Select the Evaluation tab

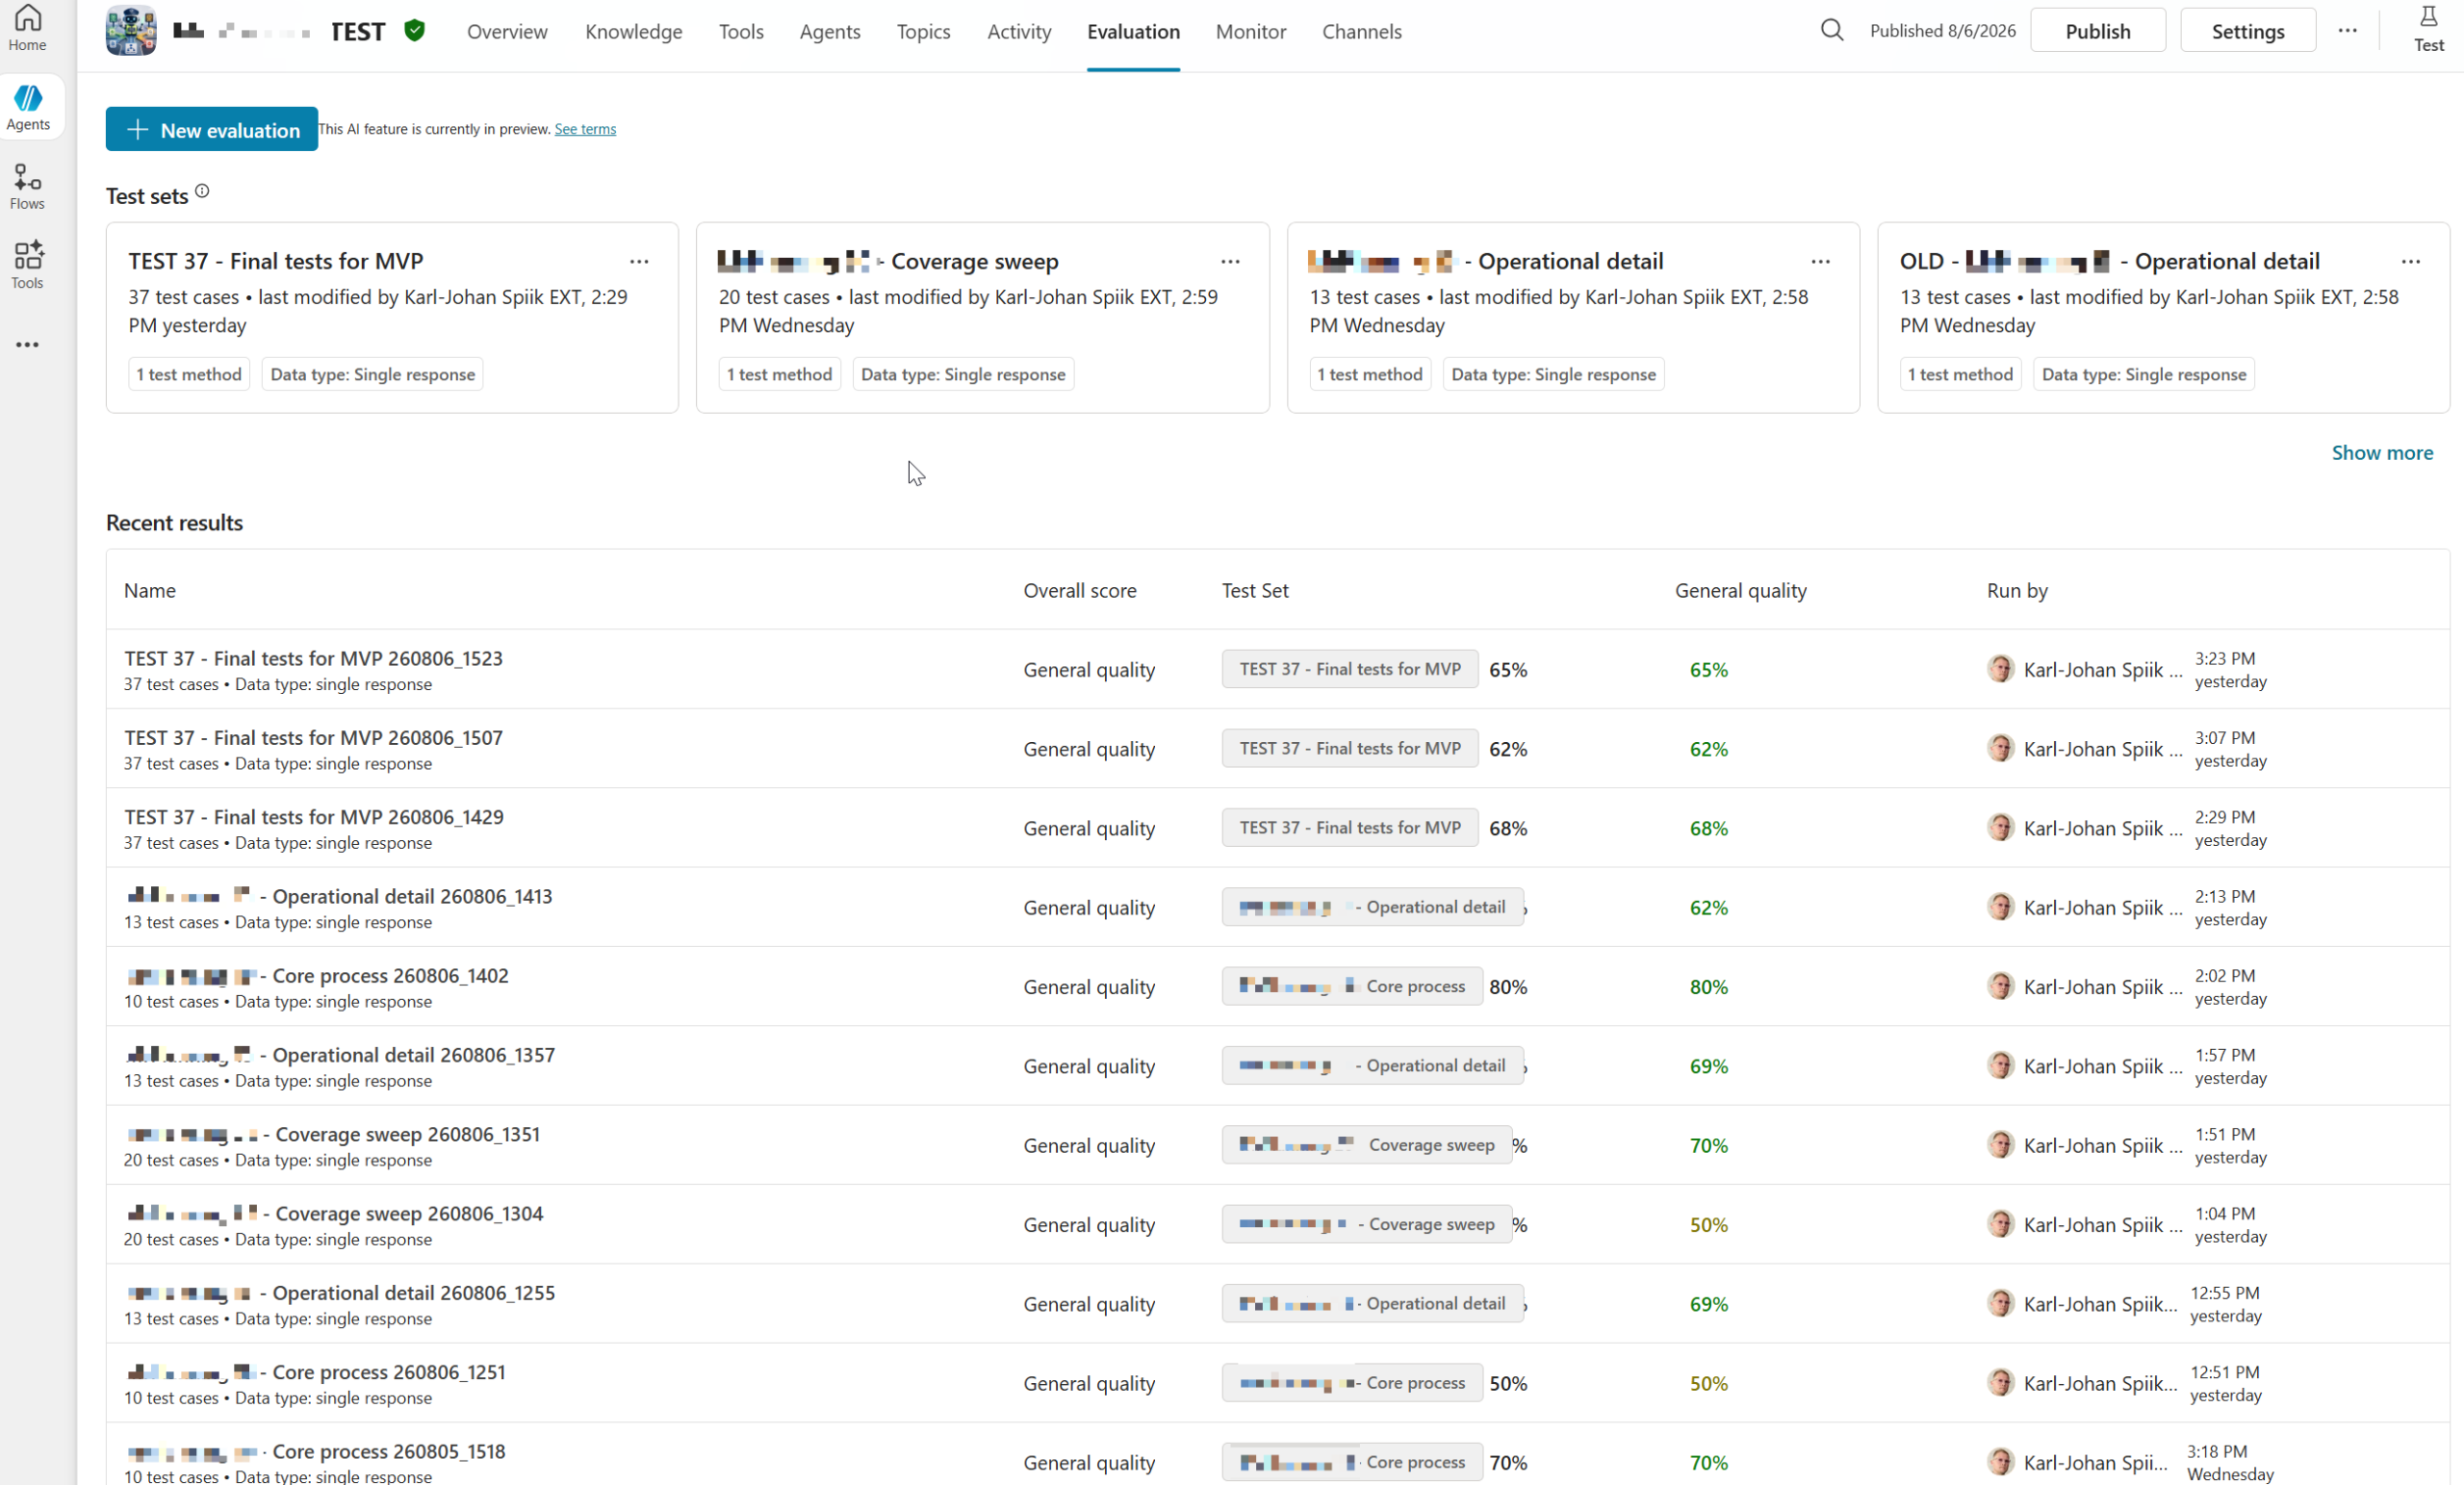tap(1133, 32)
